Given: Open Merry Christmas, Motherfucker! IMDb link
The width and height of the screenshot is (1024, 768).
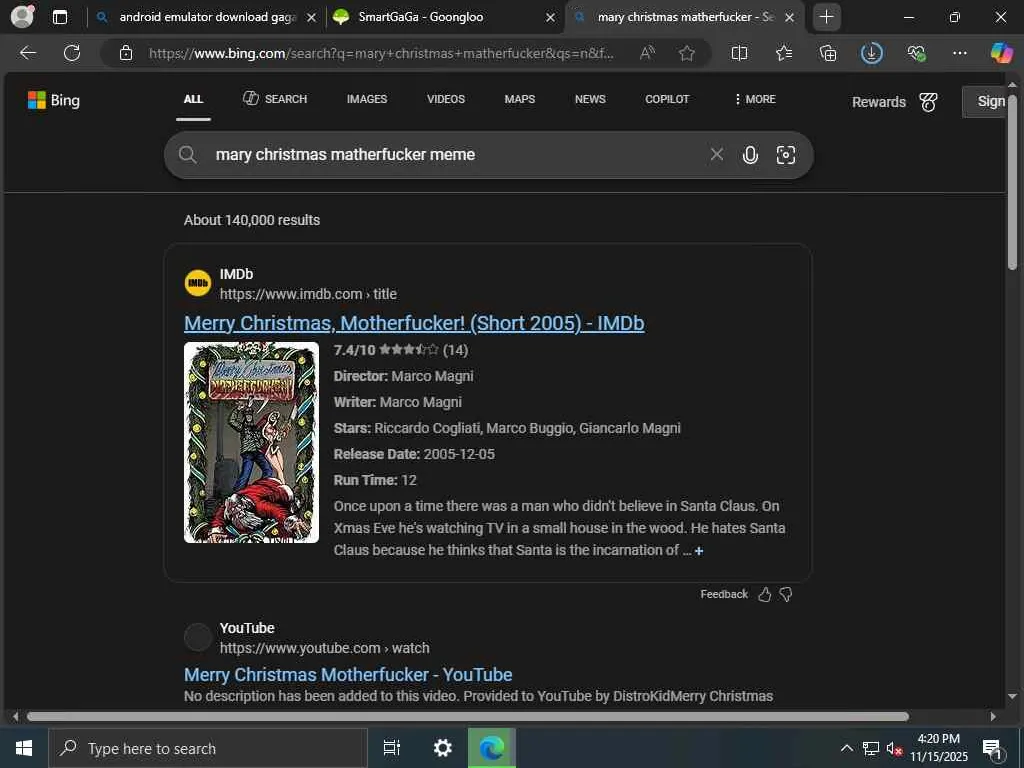Looking at the screenshot, I should pos(414,323).
